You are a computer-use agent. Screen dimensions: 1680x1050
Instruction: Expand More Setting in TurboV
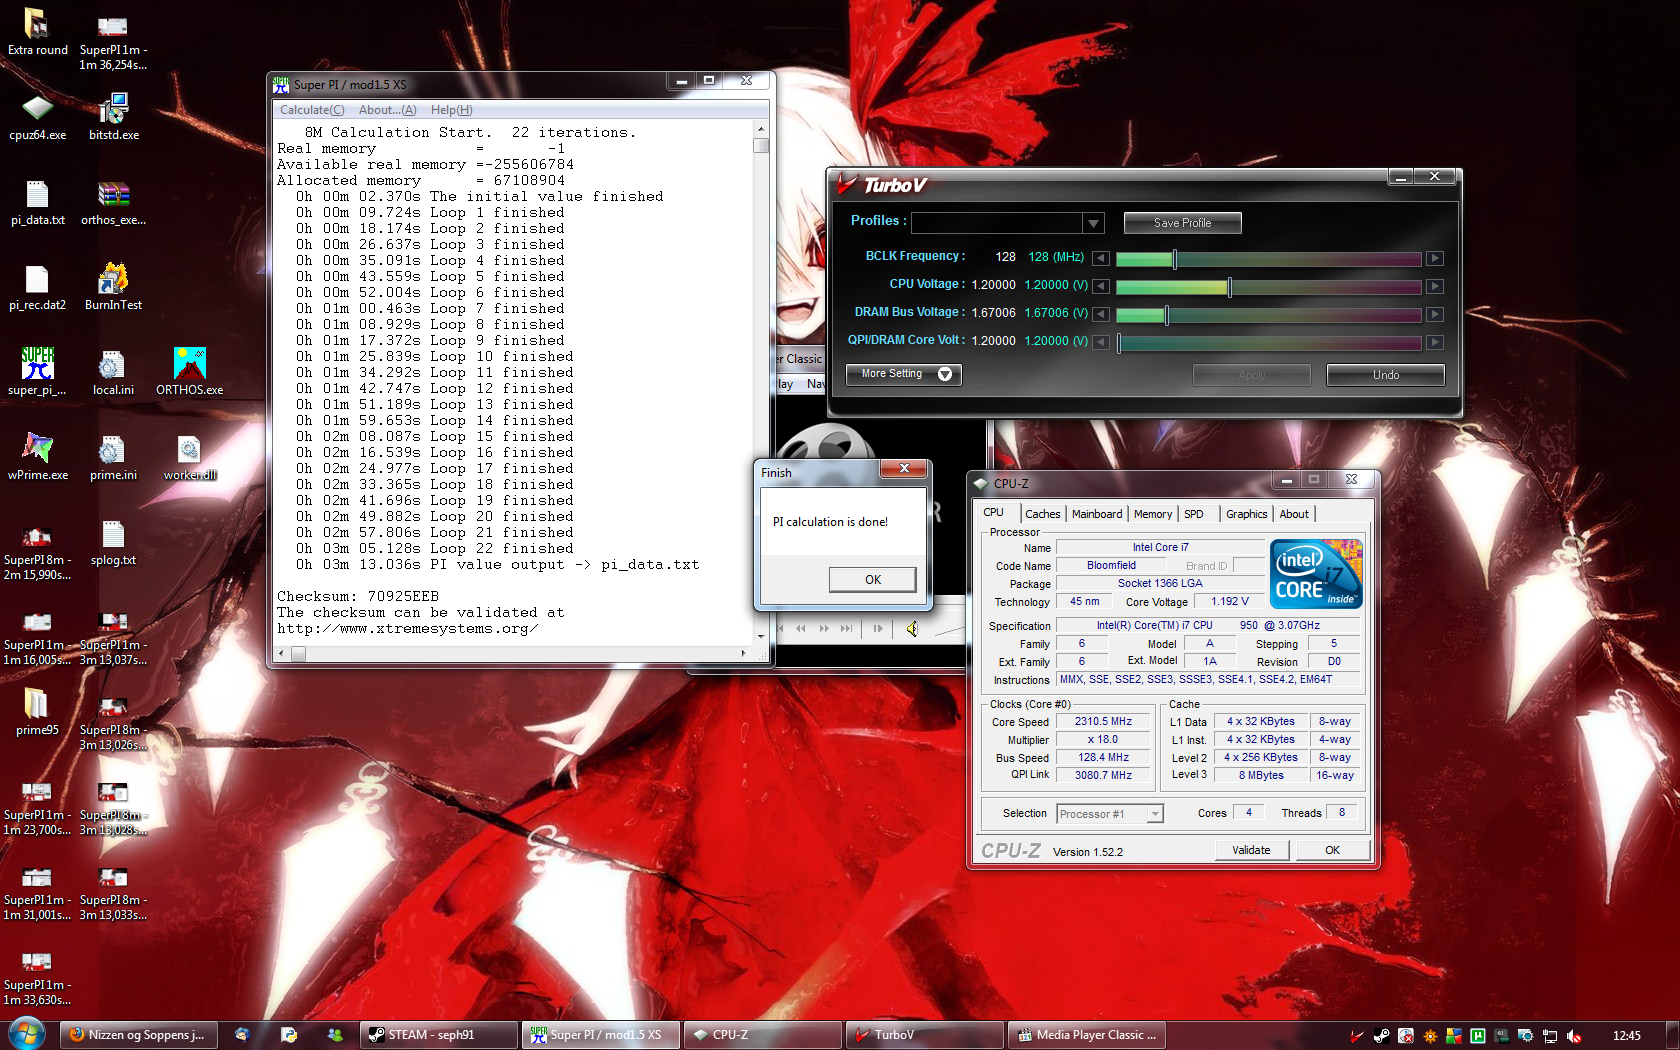pos(904,374)
